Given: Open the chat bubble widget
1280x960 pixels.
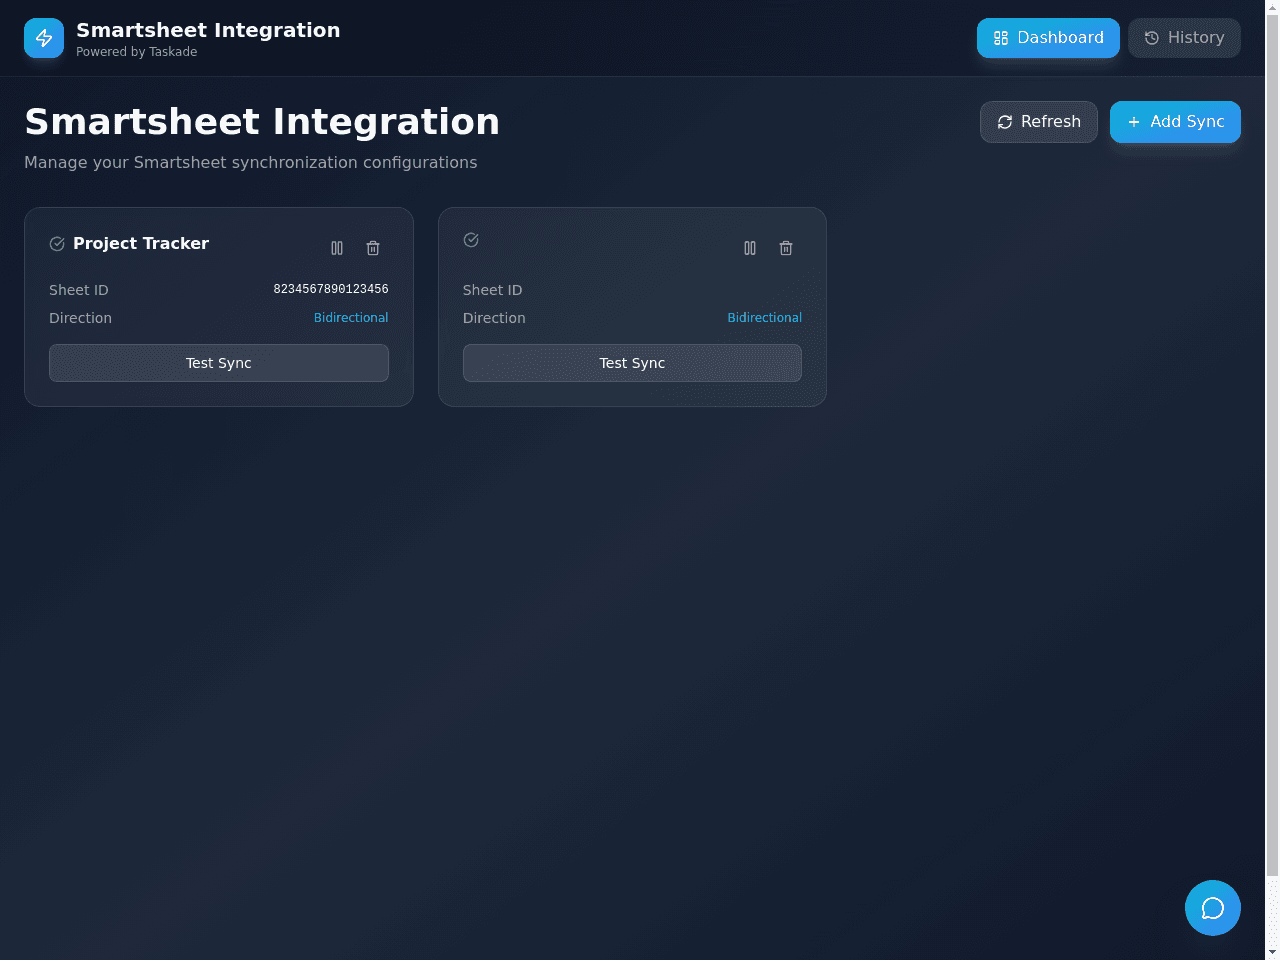Looking at the screenshot, I should pos(1213,908).
